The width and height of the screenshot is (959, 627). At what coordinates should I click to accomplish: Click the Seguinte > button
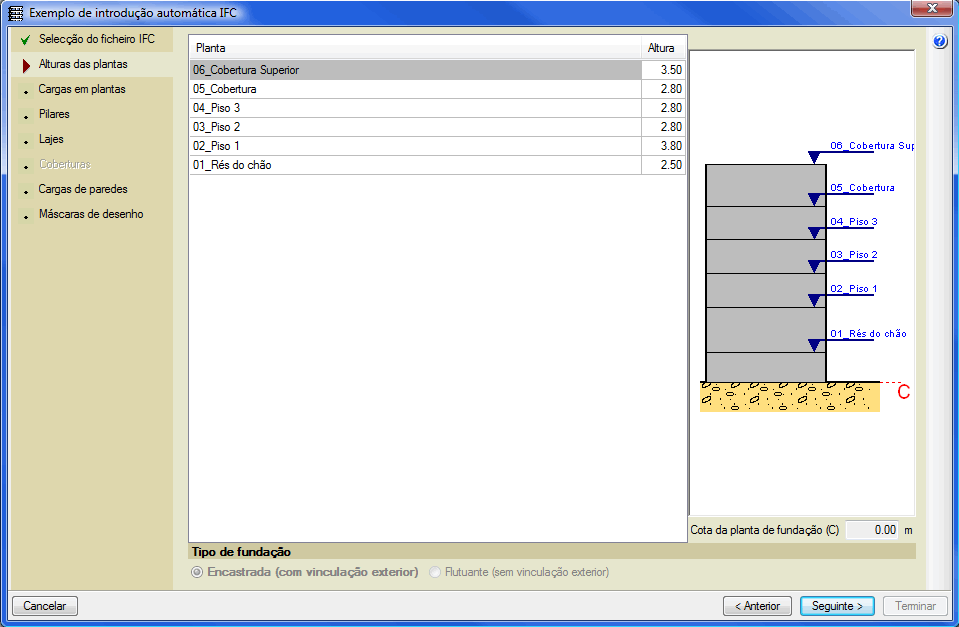[837, 606]
